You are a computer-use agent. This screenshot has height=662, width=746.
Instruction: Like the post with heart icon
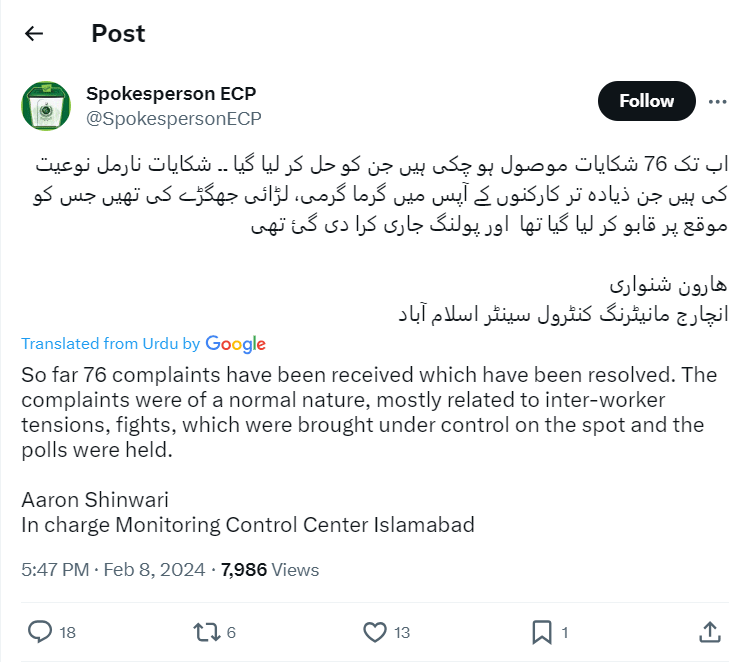pos(374,632)
